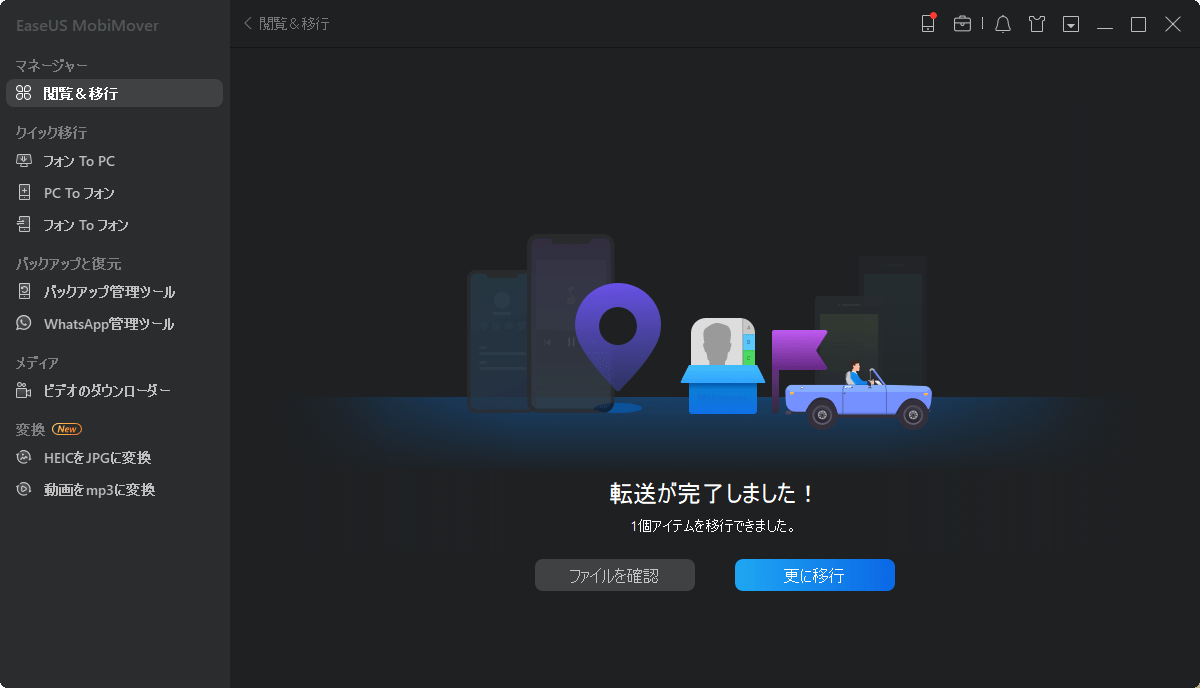Open the gift promotion icon
1200x688 pixels.
tap(1036, 23)
